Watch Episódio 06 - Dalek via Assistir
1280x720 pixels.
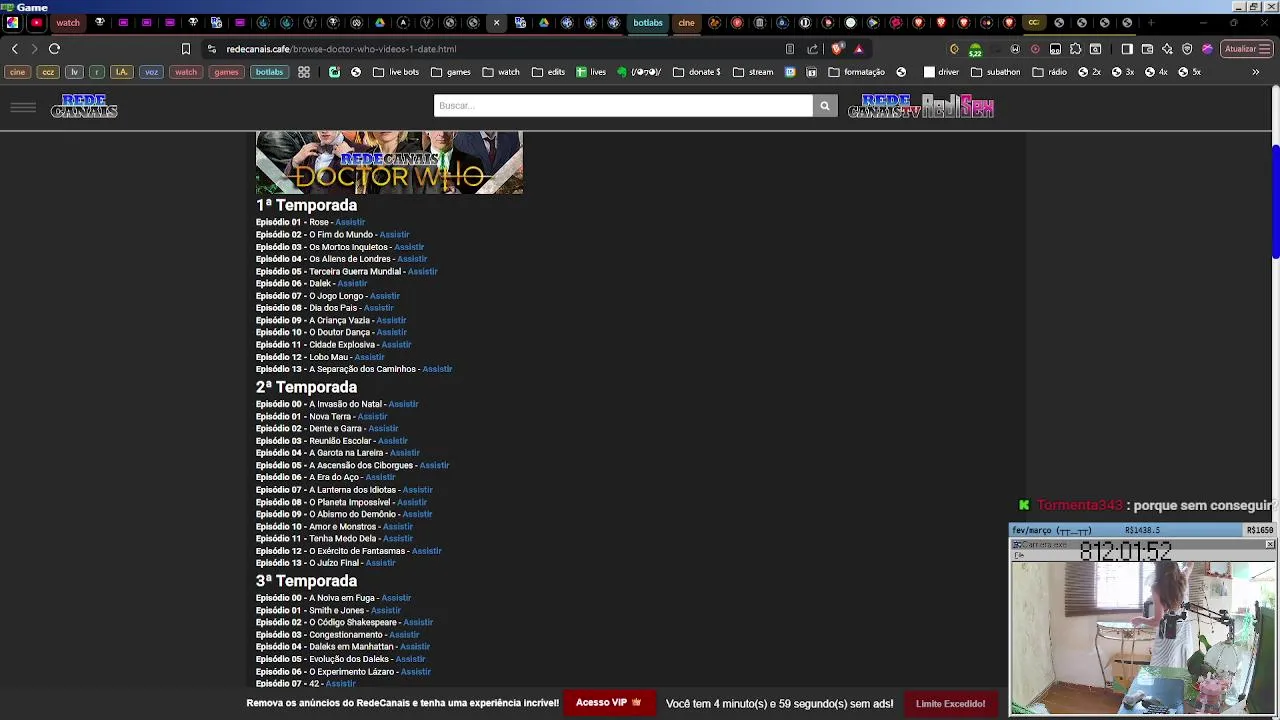click(x=352, y=284)
